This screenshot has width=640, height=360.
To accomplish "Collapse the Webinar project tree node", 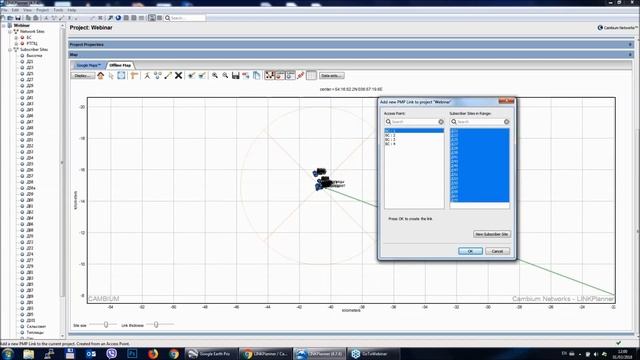I will tap(4, 25).
